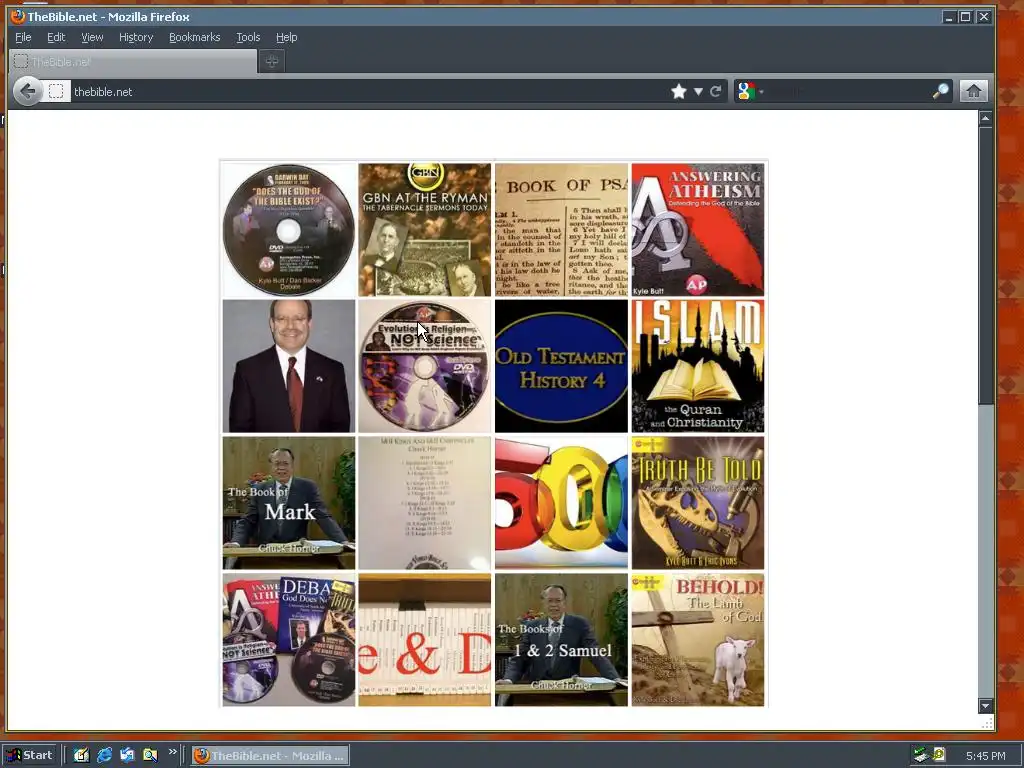Viewport: 1024px width, 768px height.
Task: Open The Book of Mark thumbnail
Action: point(289,503)
